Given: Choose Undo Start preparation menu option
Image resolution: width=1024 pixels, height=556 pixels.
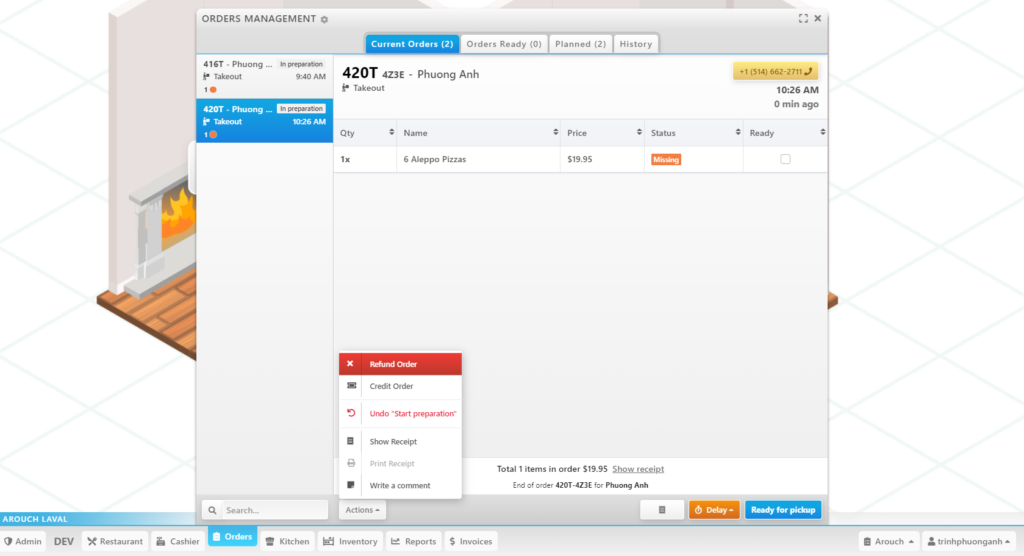Looking at the screenshot, I should [x=412, y=413].
